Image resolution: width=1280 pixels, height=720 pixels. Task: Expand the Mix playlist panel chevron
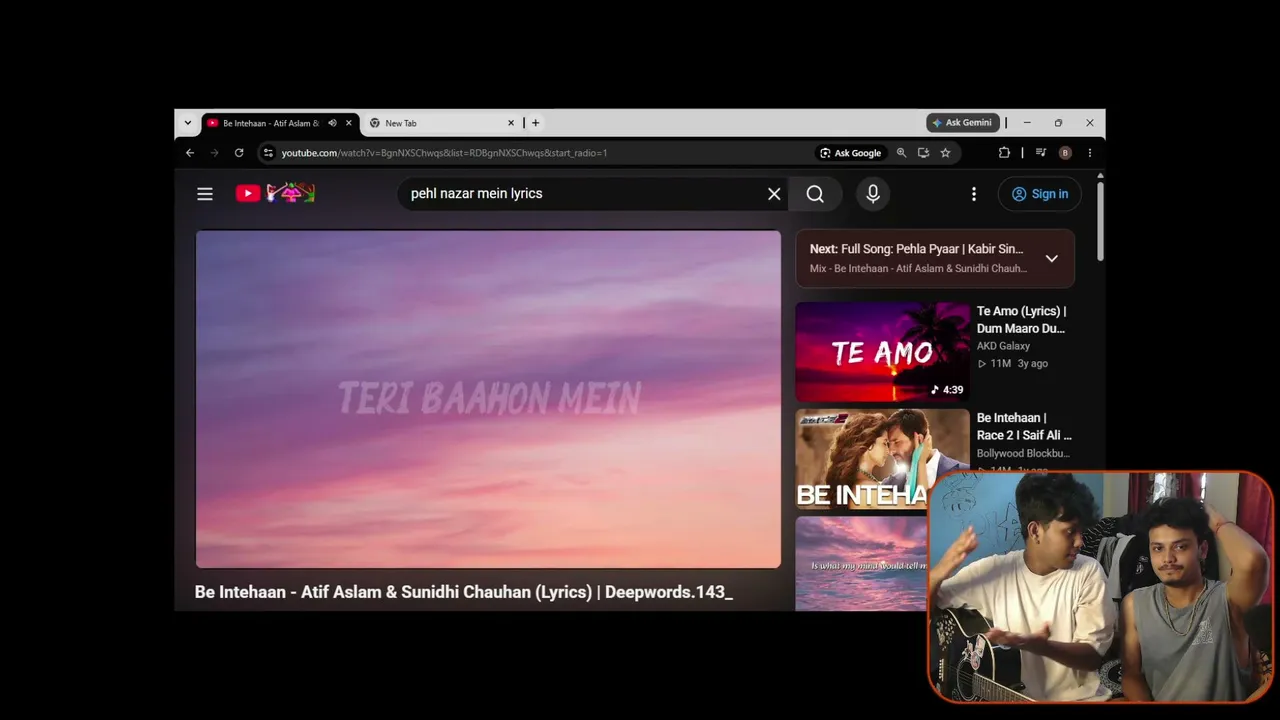(1051, 258)
